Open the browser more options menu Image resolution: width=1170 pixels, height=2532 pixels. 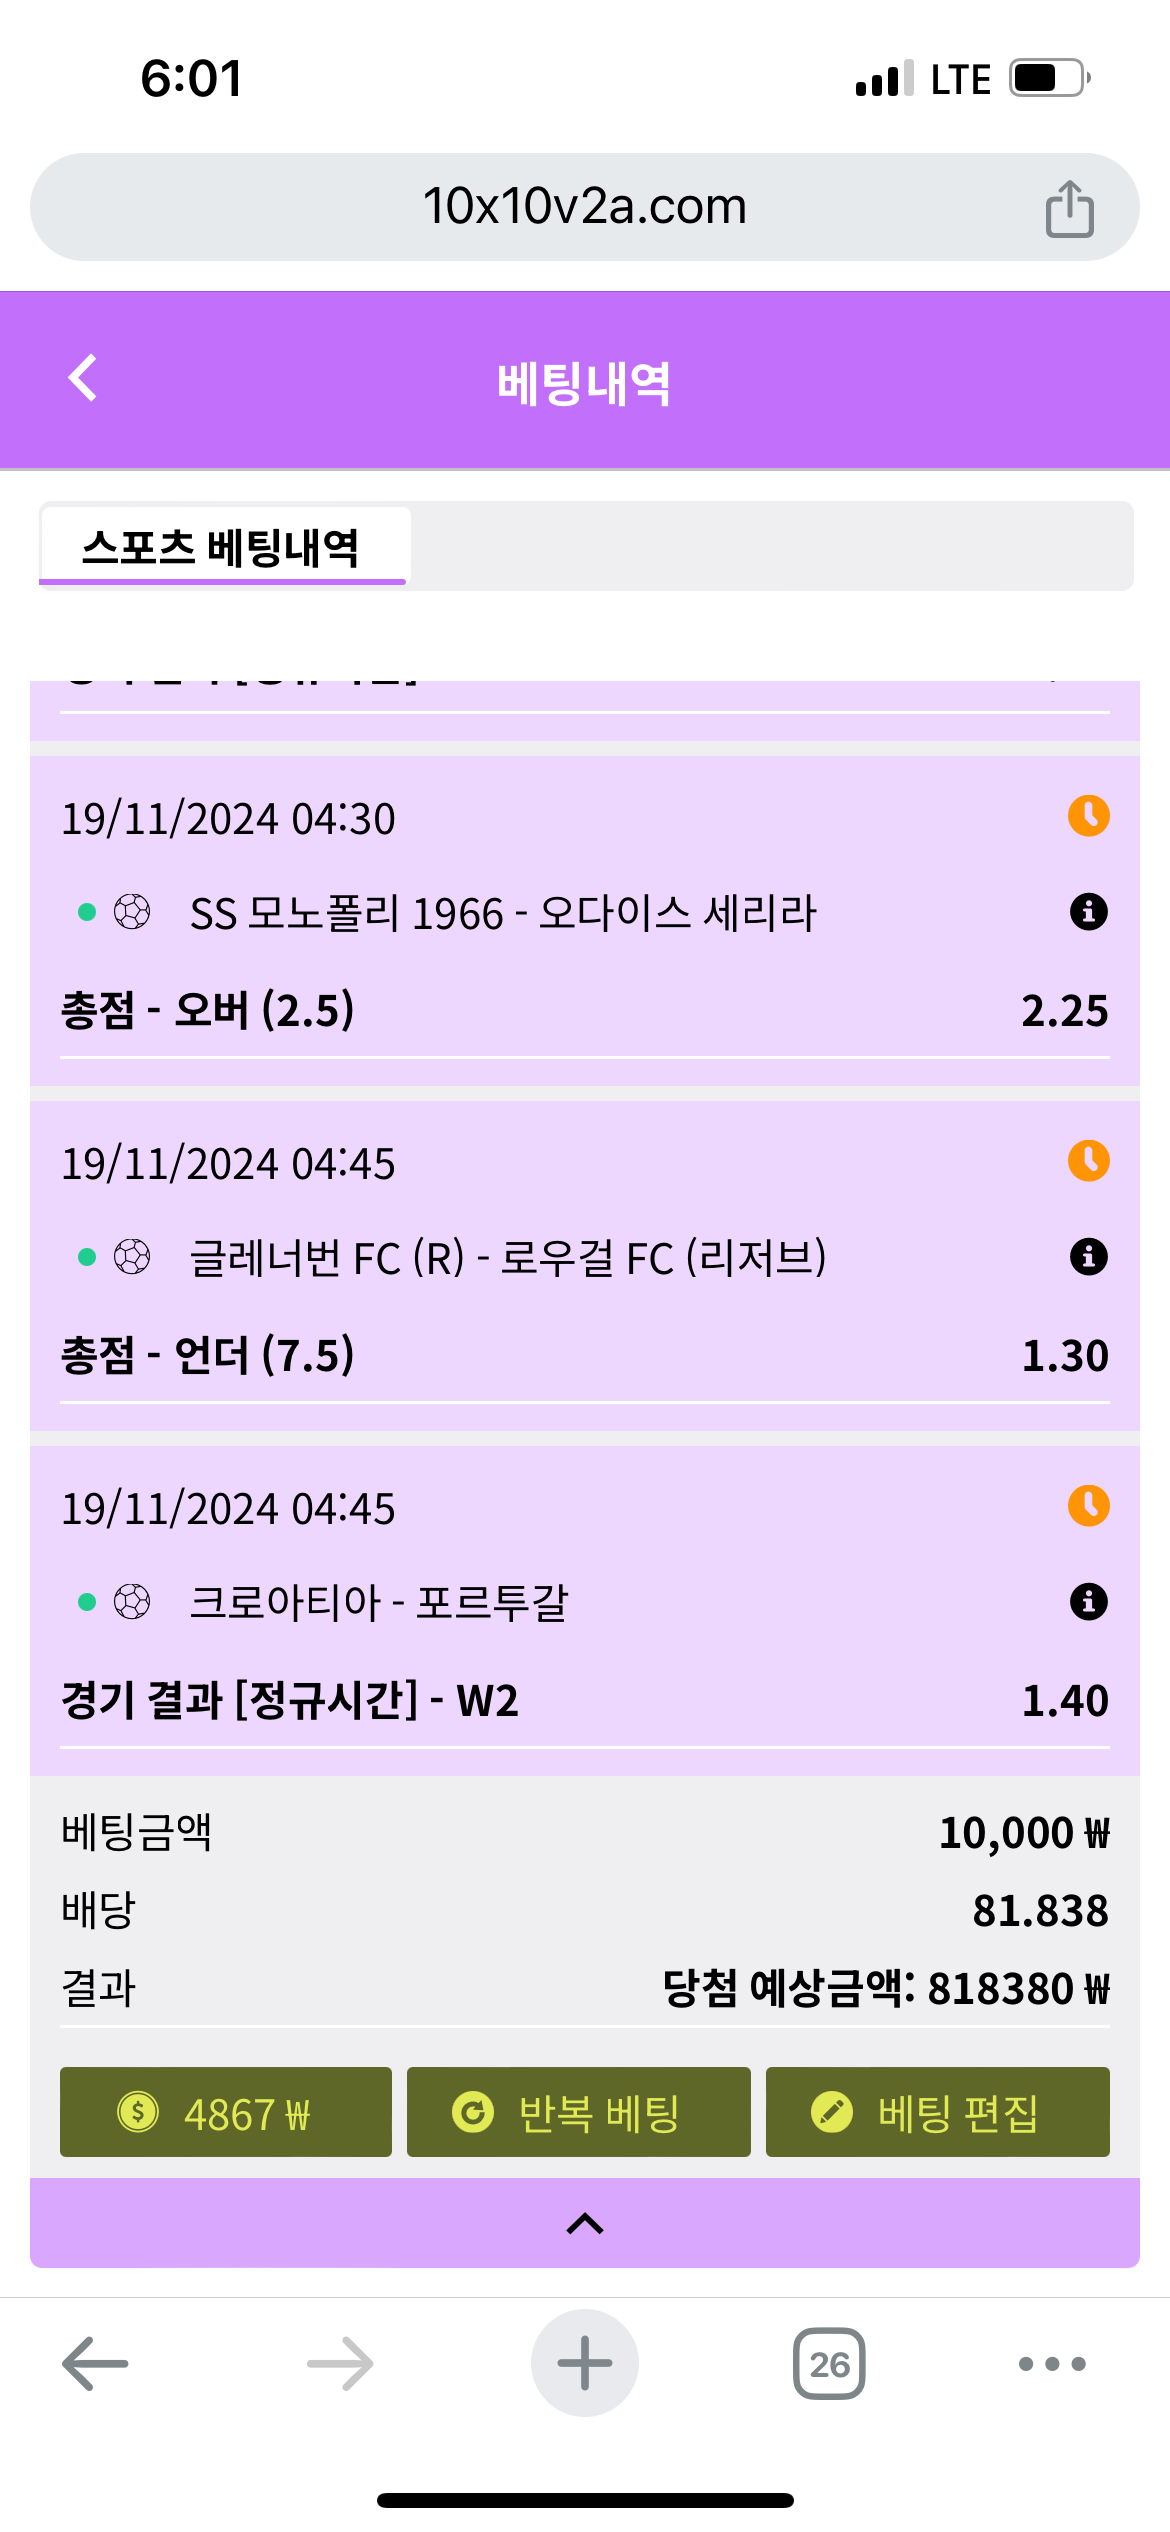pyautogui.click(x=1051, y=2364)
